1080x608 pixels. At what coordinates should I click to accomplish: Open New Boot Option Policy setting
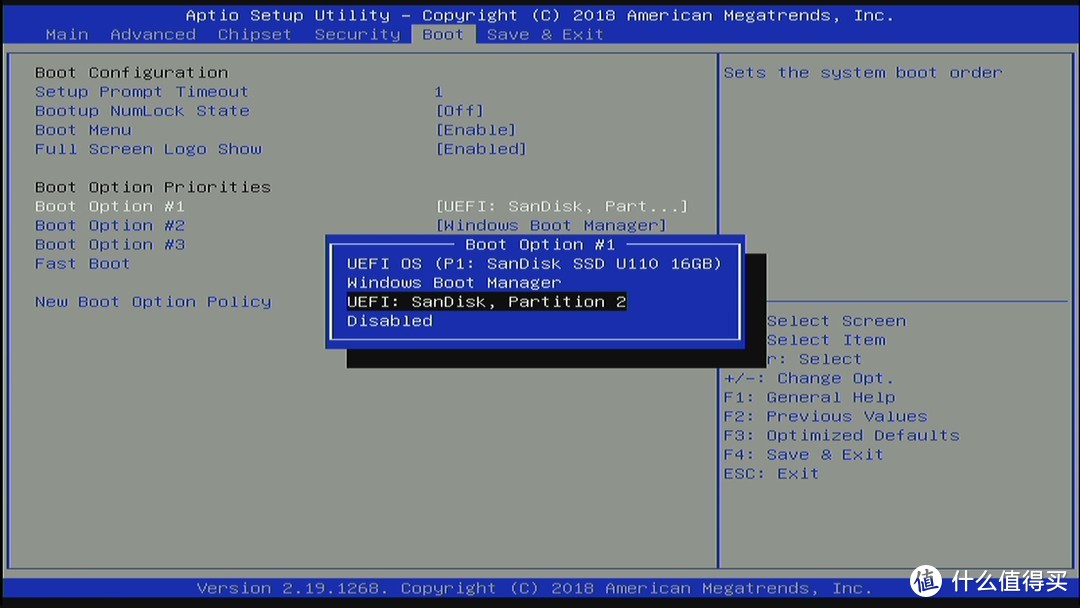pyautogui.click(x=153, y=302)
